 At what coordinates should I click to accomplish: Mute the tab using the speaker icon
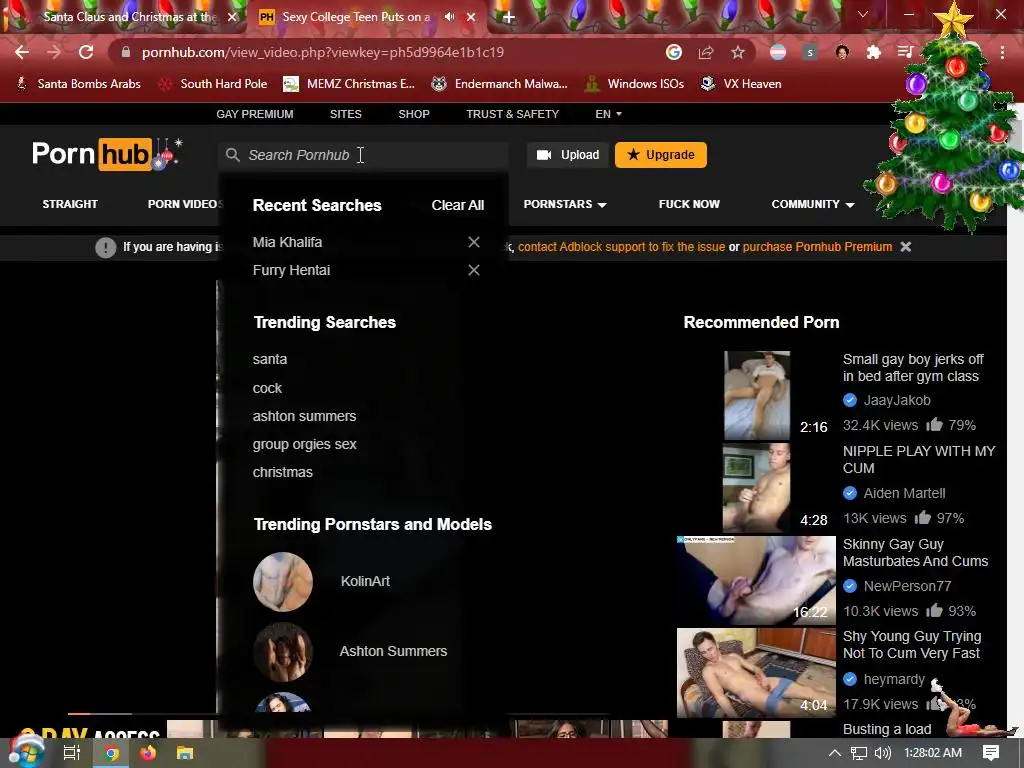coord(449,17)
